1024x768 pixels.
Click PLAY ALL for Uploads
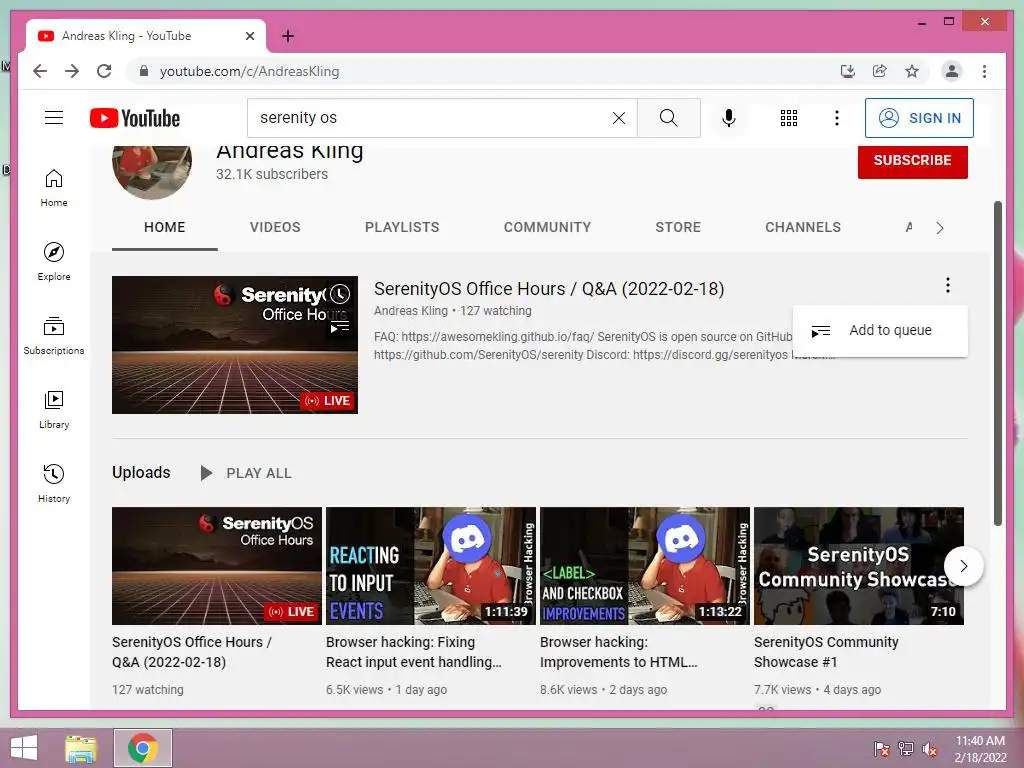[246, 473]
